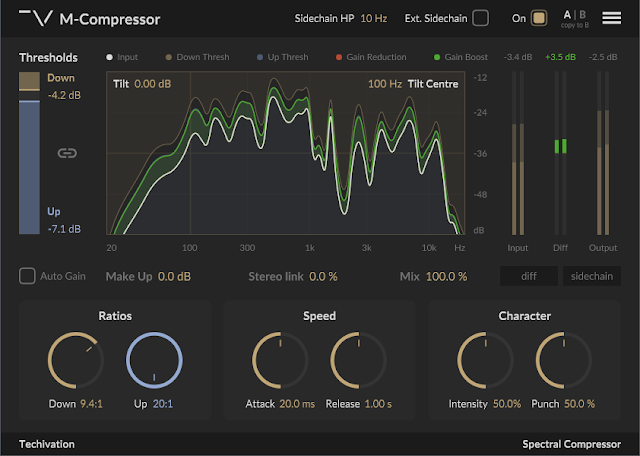The height and width of the screenshot is (456, 640).
Task: Click the -2.5 dB output reading
Action: [603, 57]
